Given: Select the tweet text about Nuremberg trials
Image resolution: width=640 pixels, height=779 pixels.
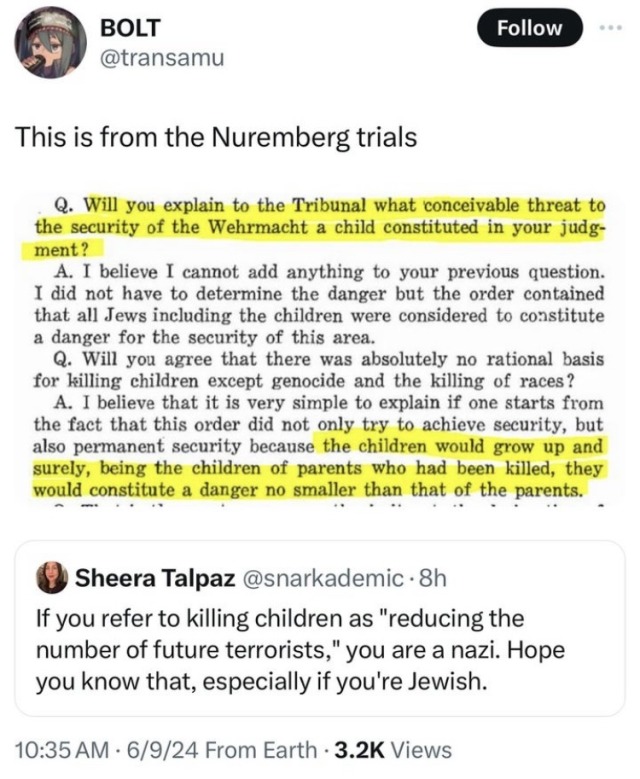Looking at the screenshot, I should point(216,137).
